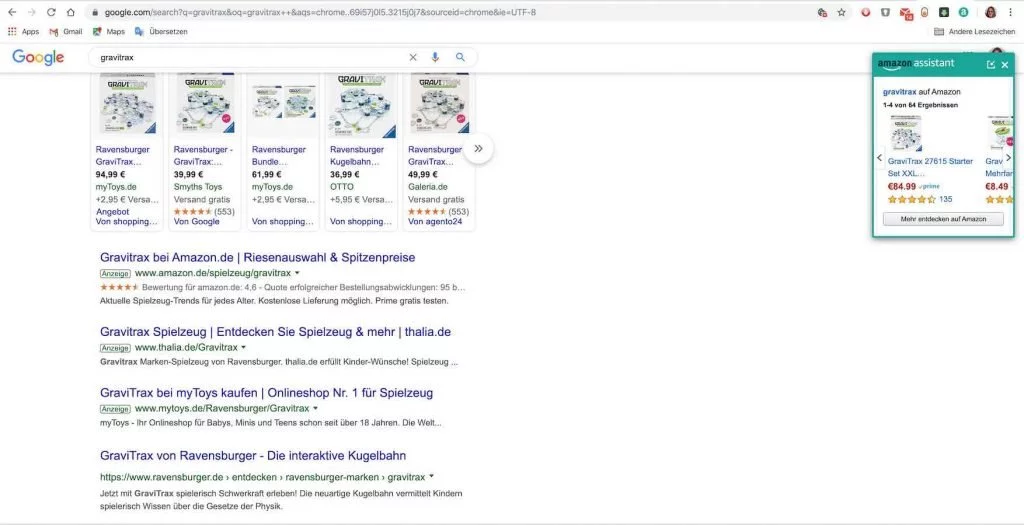Show more shopping results with double-chevron

[478, 149]
